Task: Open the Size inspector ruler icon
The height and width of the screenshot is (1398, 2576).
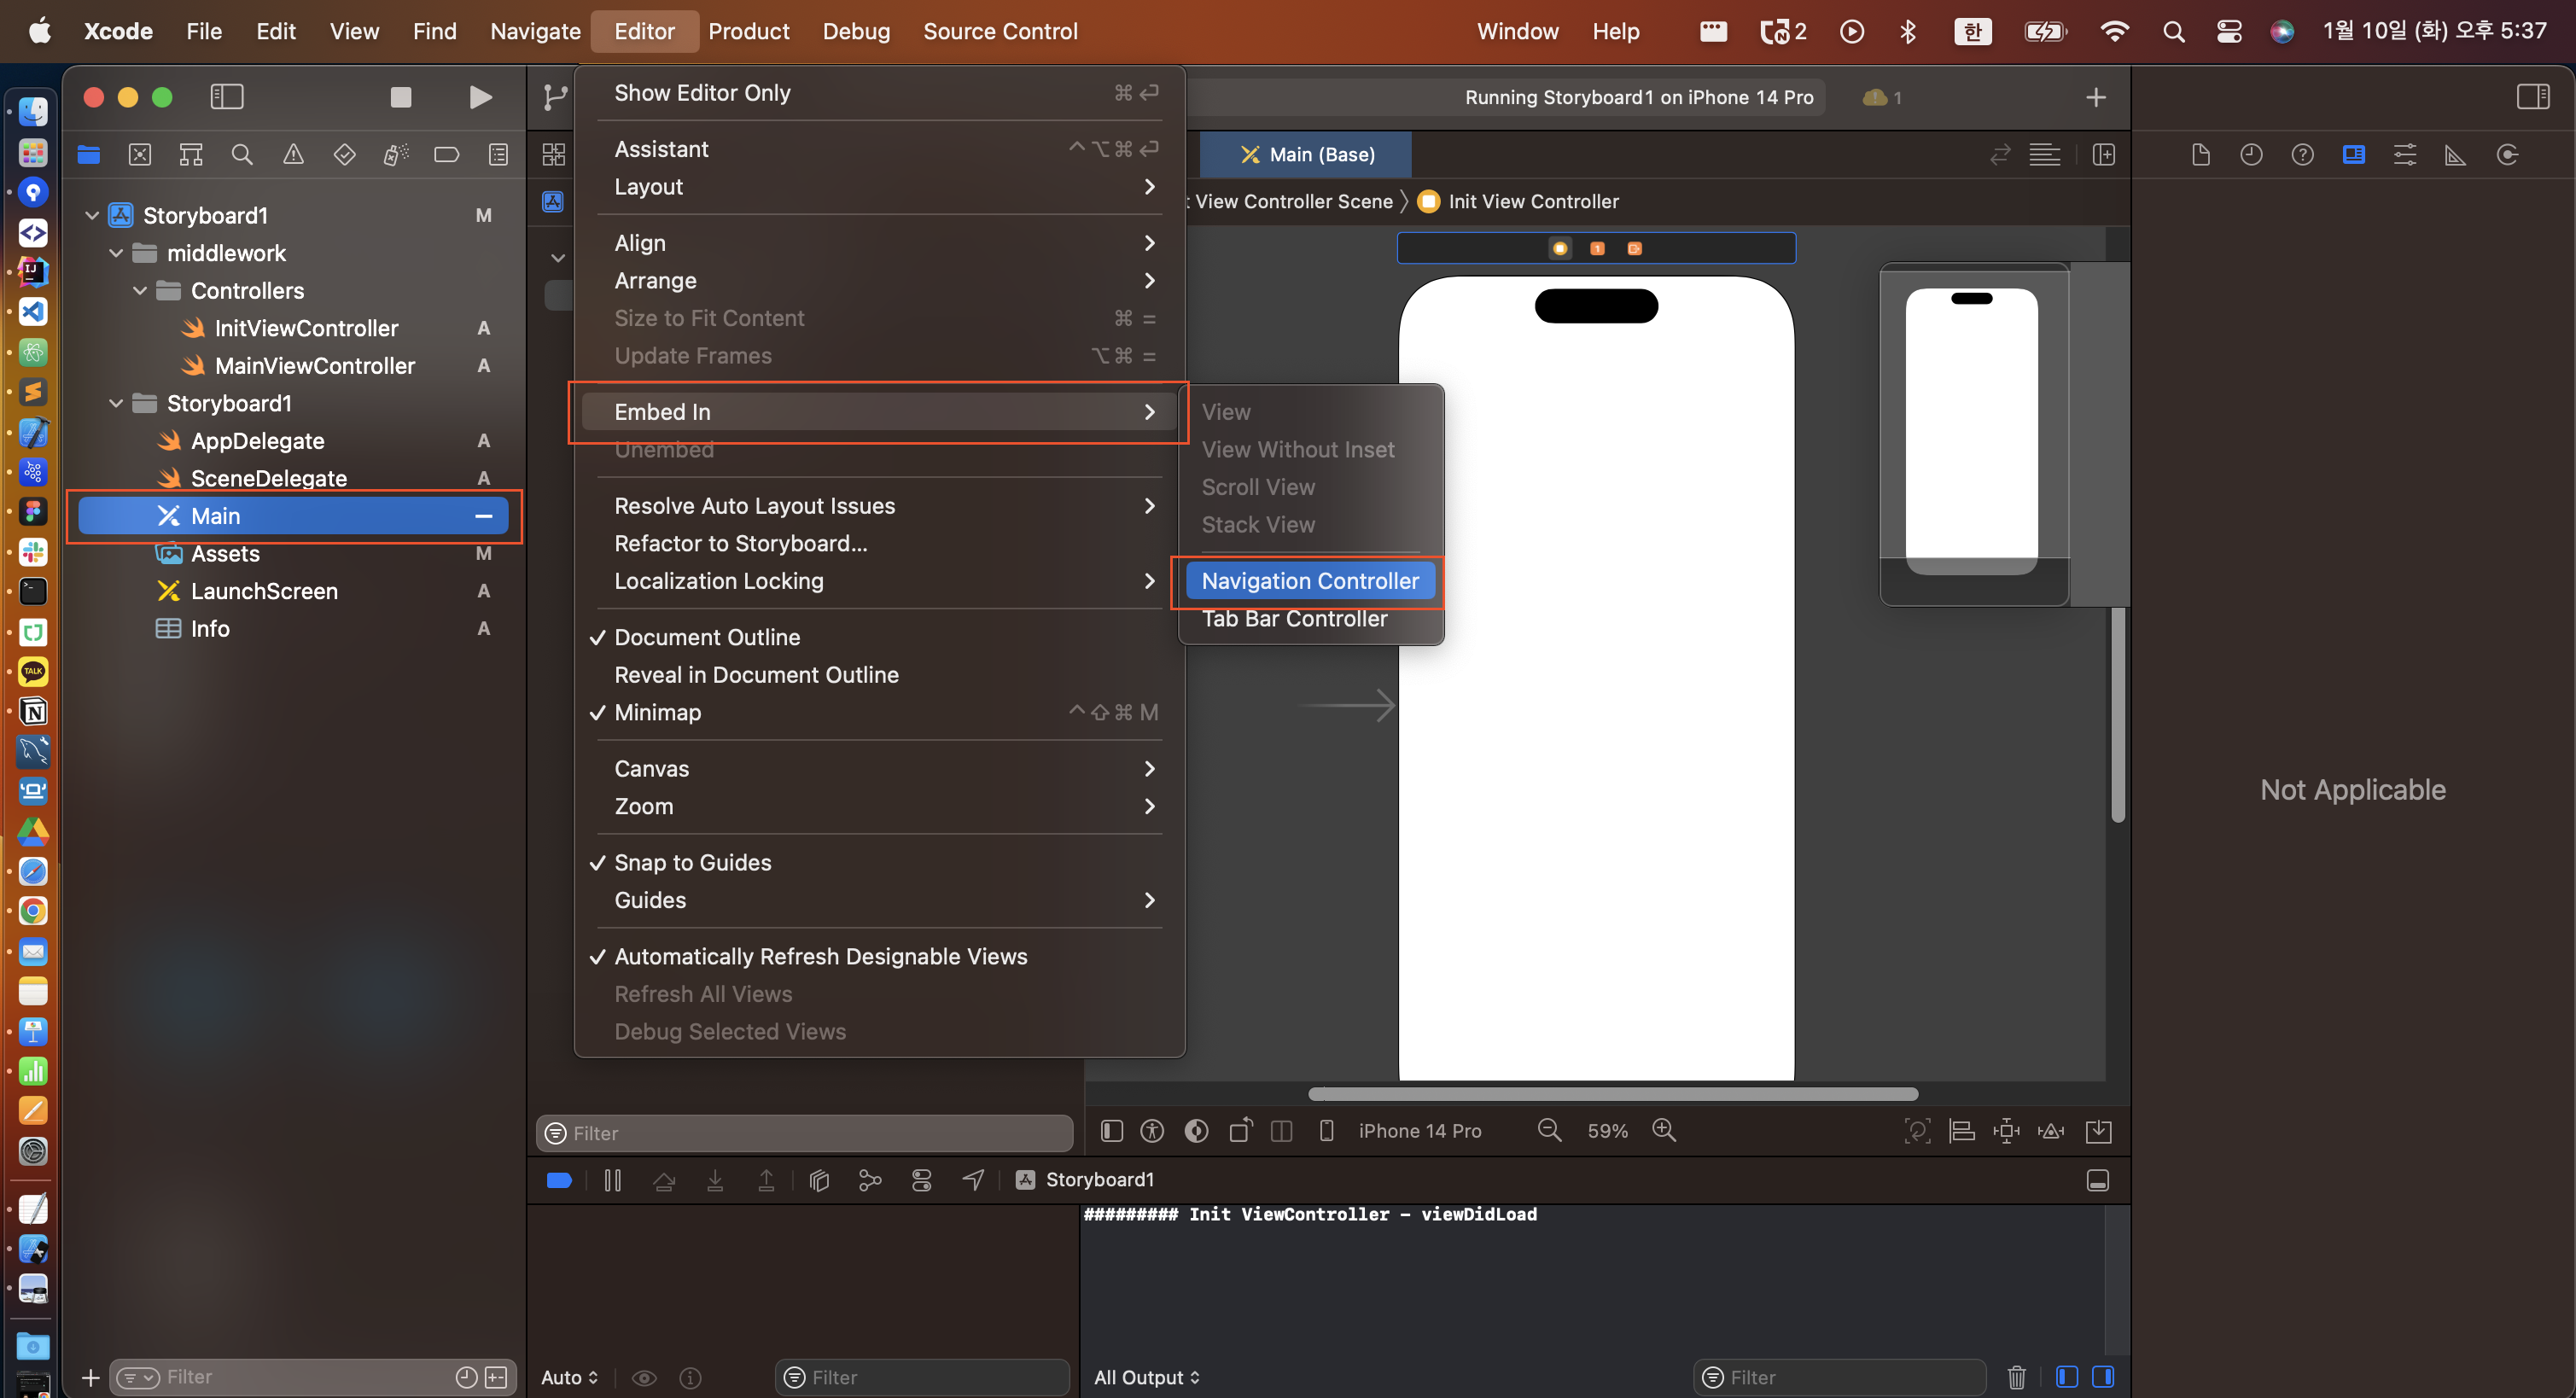Action: click(x=2455, y=155)
